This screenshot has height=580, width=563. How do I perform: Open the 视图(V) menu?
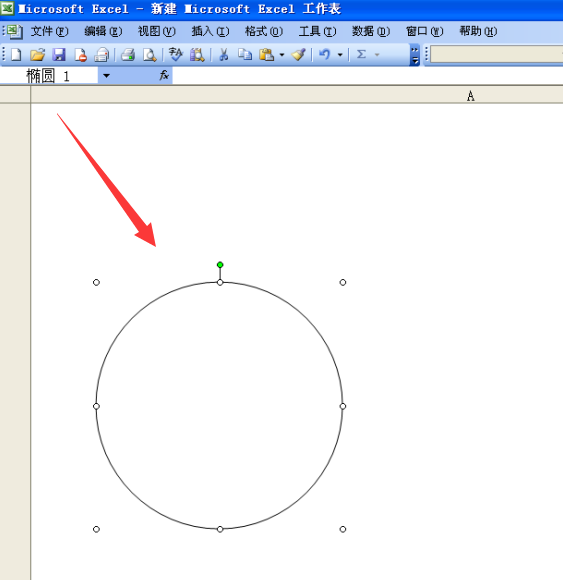[157, 31]
